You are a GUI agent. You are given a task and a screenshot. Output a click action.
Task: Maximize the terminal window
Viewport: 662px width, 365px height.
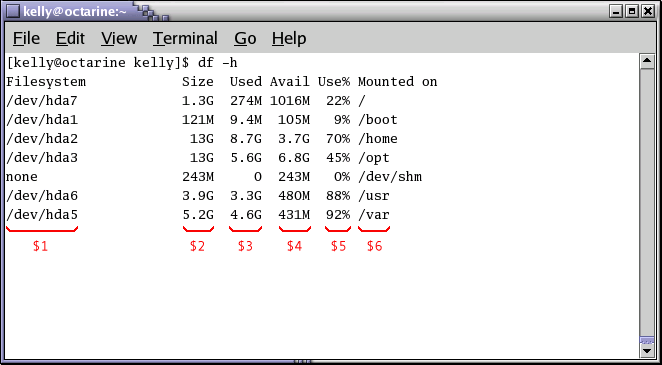[632, 12]
